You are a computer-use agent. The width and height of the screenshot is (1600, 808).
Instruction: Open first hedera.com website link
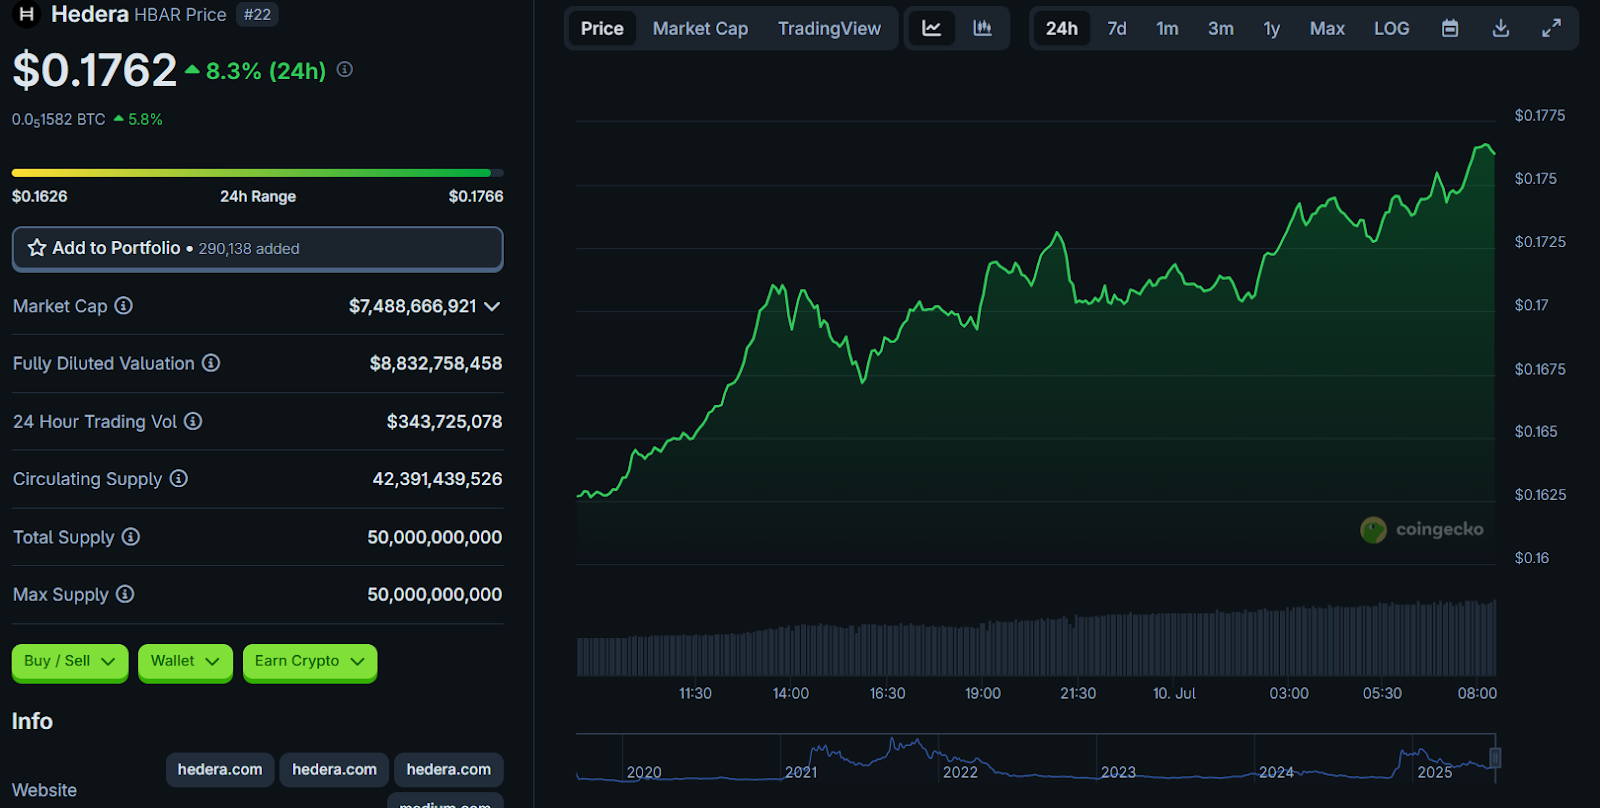(220, 770)
